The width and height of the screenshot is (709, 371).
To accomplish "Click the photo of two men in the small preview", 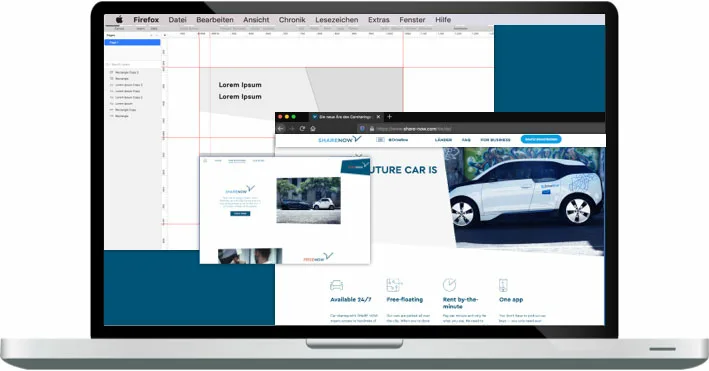I will tap(250, 256).
